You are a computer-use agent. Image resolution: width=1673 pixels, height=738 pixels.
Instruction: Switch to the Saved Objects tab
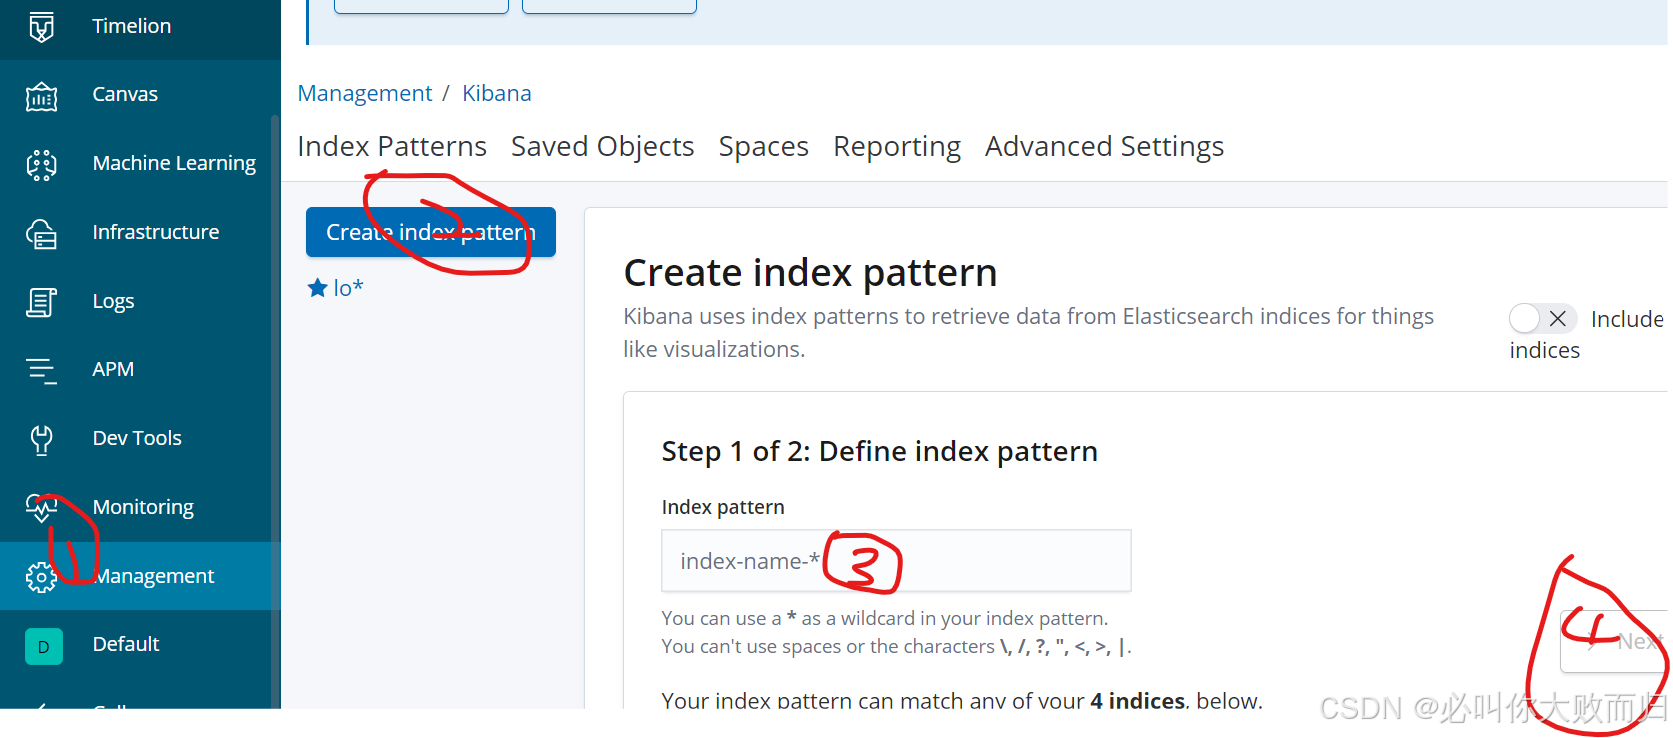603,146
